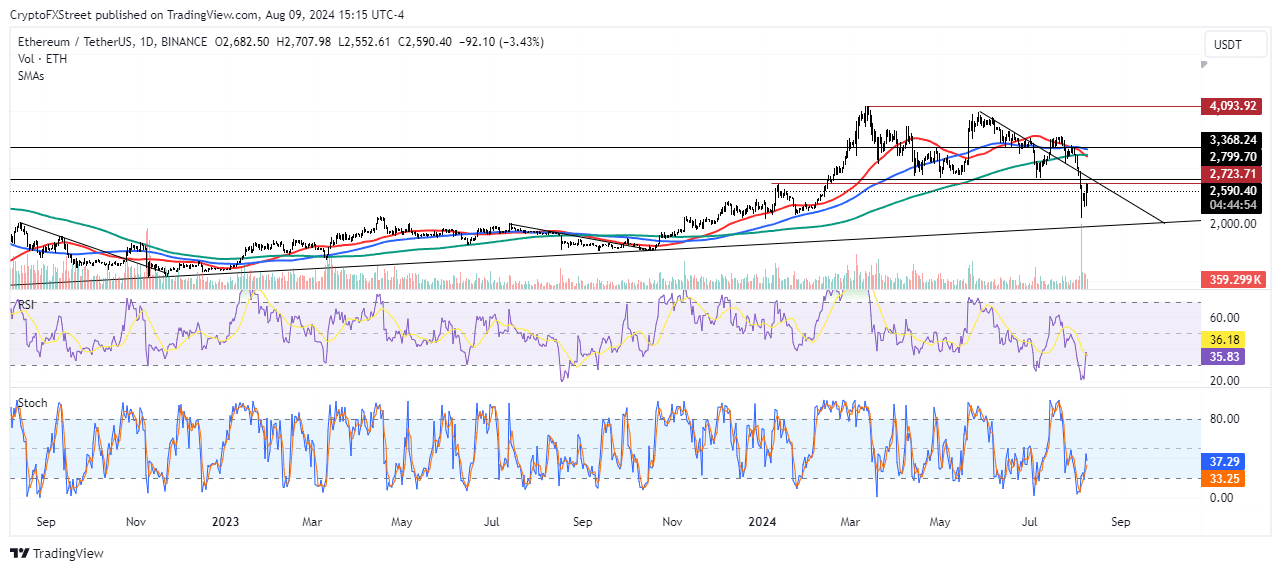This screenshot has width=1281, height=571.
Task: Click the yellow 36.18 RSI value label
Action: click(x=1224, y=340)
